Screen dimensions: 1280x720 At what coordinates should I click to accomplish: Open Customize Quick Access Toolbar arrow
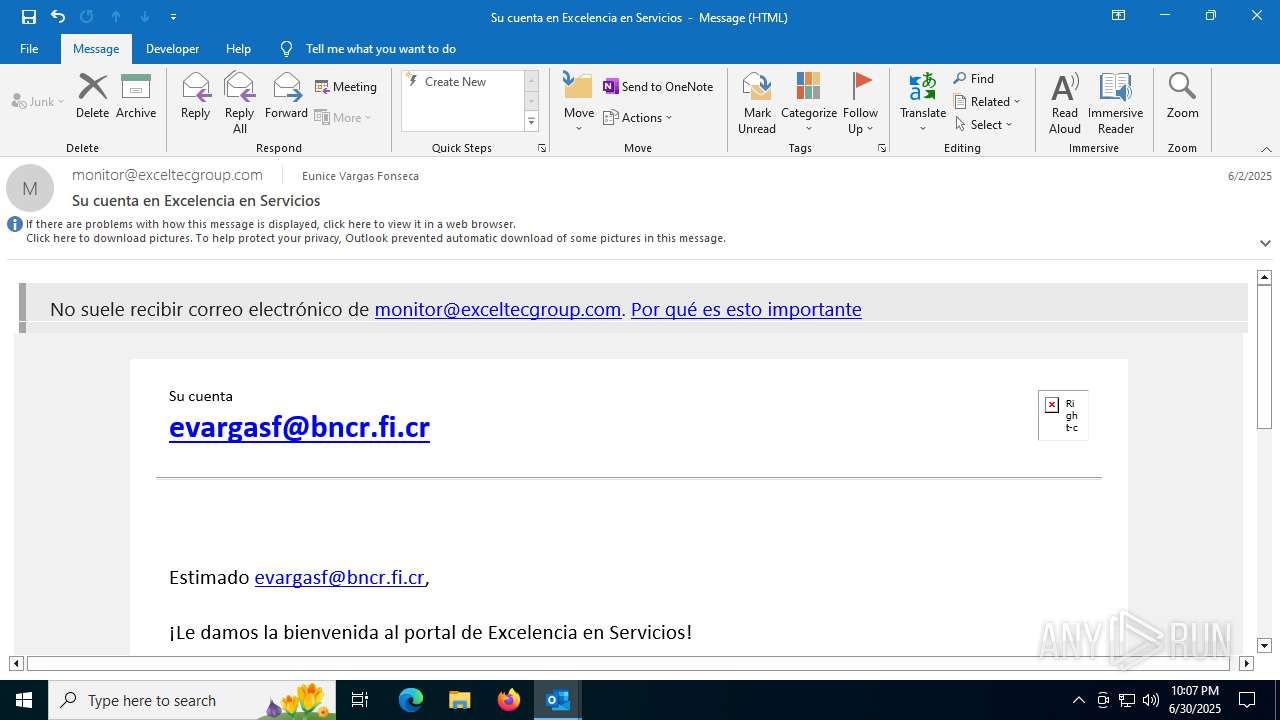173,17
